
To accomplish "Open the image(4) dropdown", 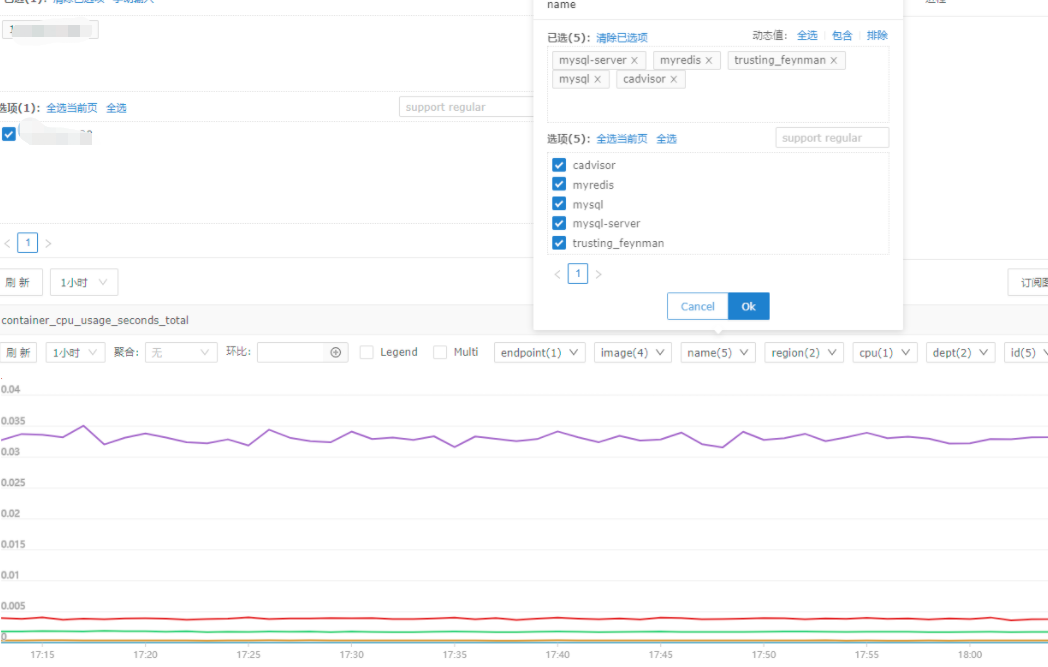I will (632, 352).
